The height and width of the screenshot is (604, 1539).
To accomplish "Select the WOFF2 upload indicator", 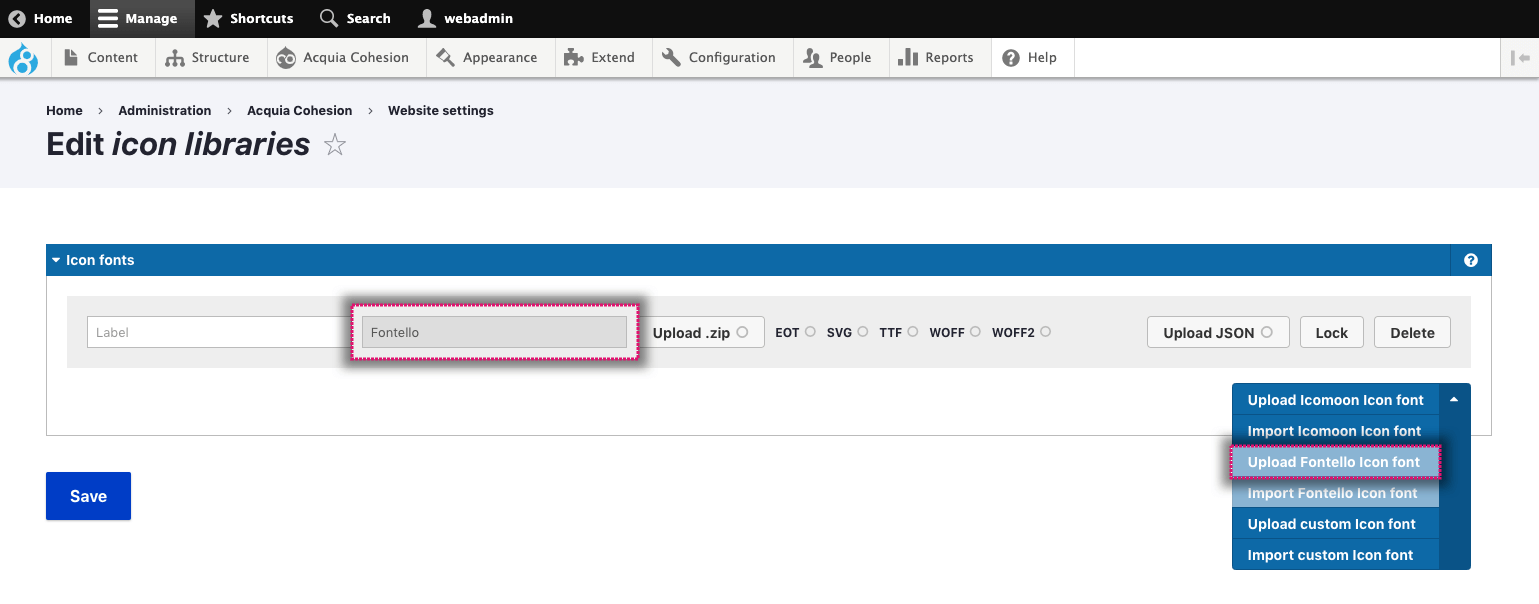I will (x=1045, y=331).
